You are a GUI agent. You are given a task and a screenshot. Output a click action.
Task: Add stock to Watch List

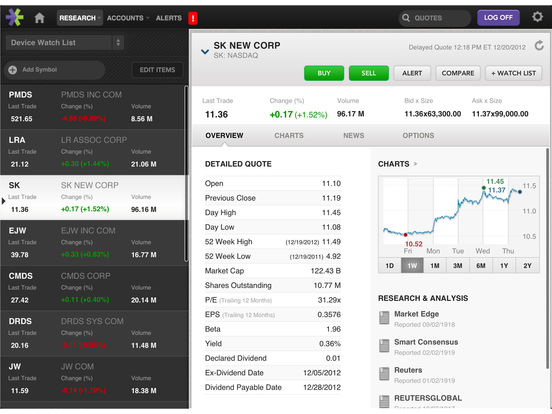[514, 73]
